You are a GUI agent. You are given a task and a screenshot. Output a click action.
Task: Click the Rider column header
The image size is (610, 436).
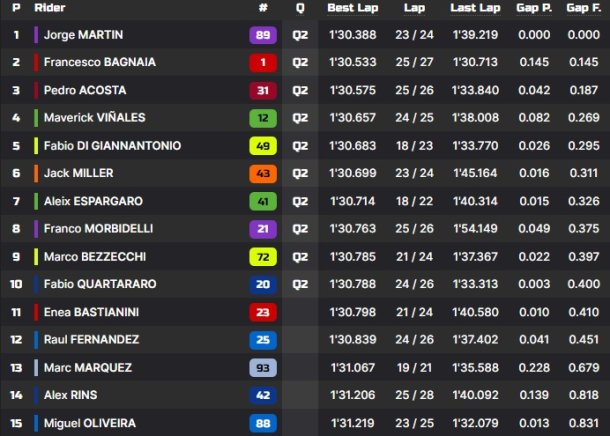coord(50,8)
